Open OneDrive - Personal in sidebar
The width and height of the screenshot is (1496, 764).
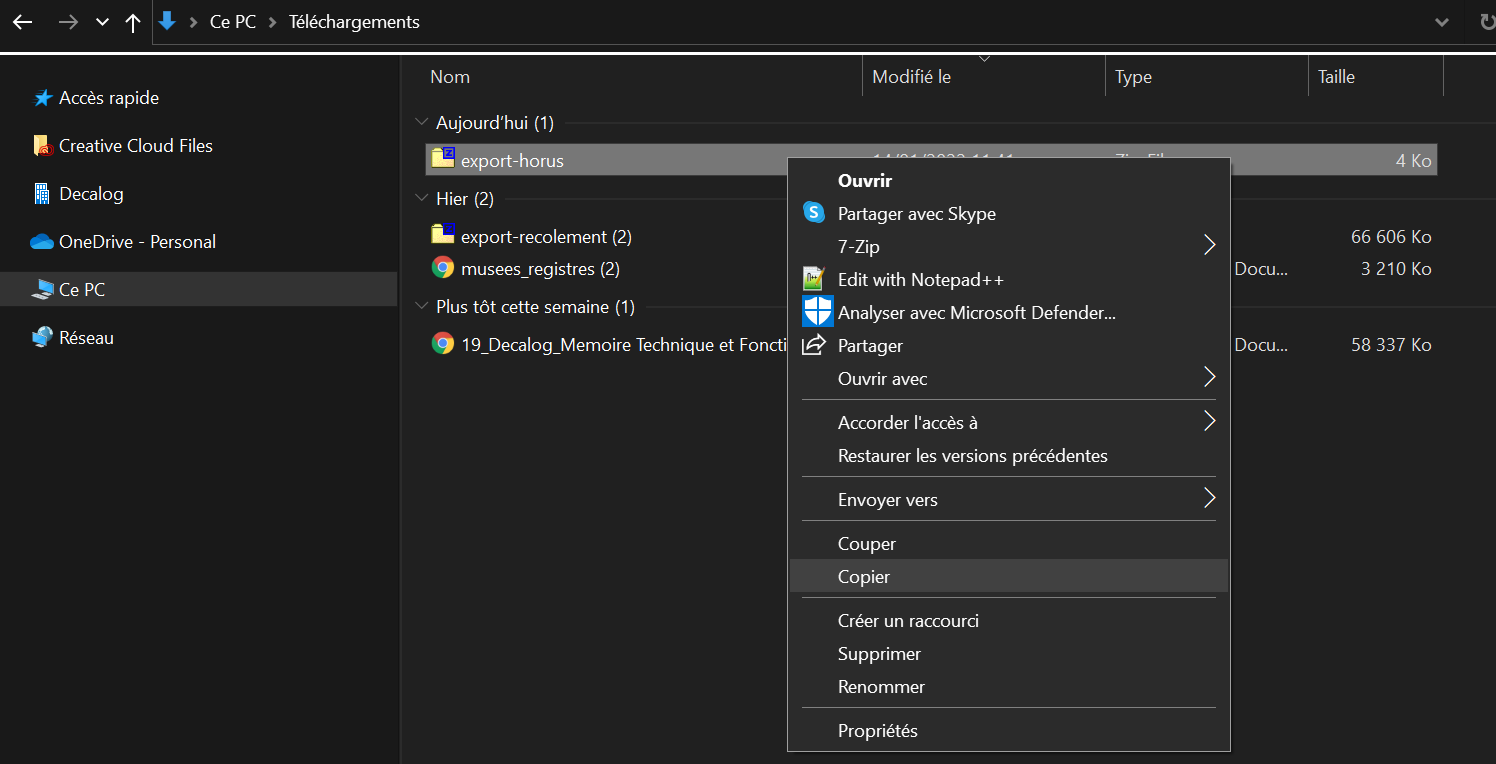[137, 241]
